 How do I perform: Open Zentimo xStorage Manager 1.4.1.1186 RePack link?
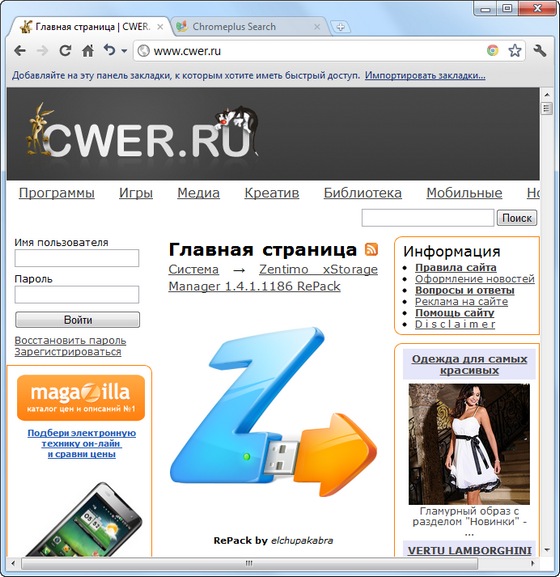click(273, 278)
